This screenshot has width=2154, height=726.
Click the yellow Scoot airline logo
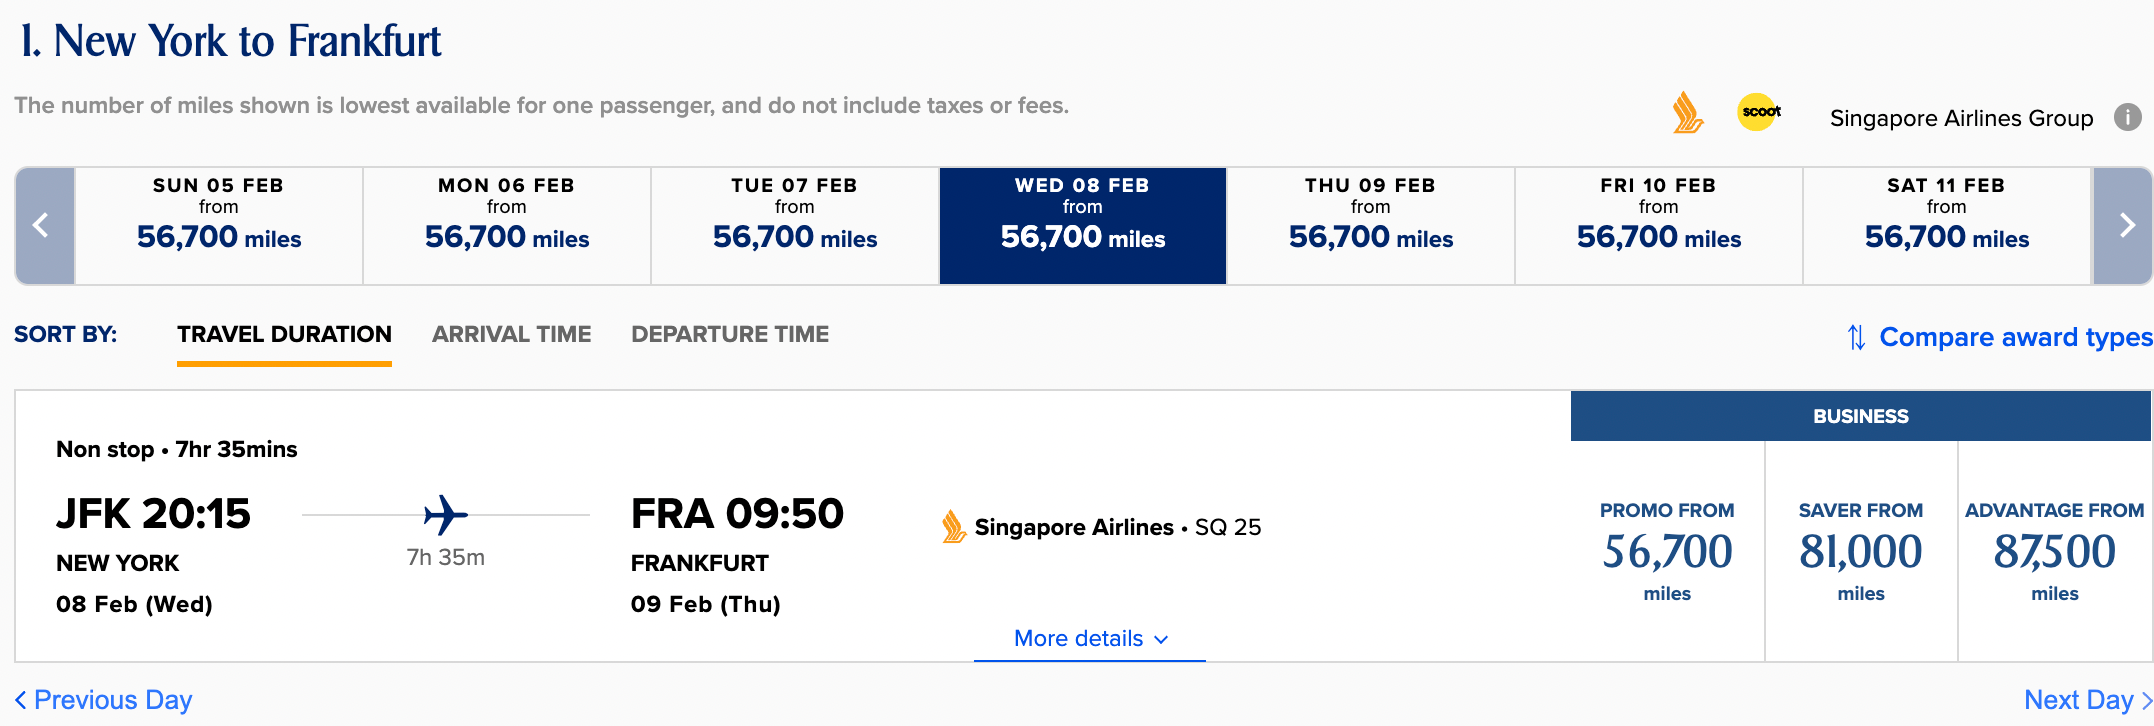pos(1758,112)
